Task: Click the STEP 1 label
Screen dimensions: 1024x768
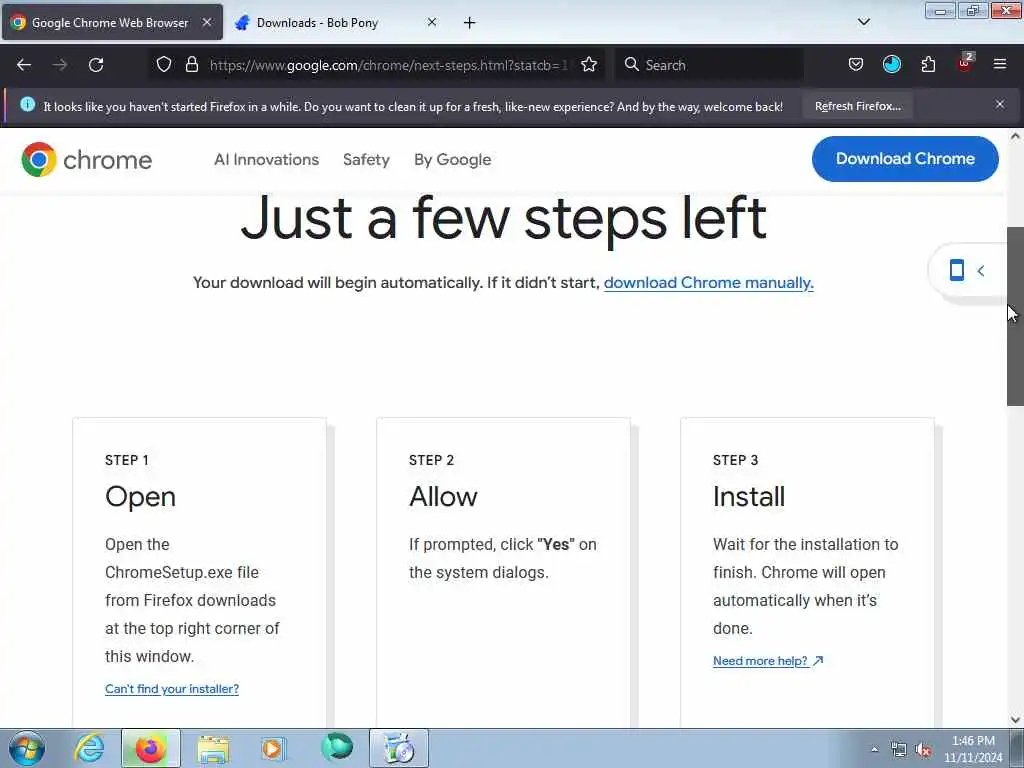Action: click(127, 460)
